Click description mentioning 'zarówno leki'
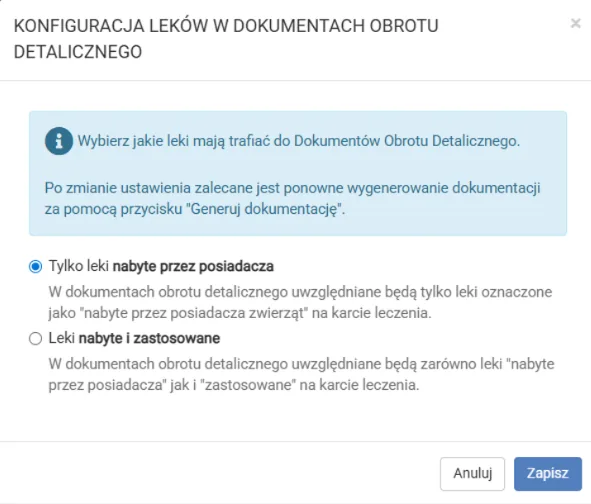Viewport: 591px width, 504px height. point(301,374)
